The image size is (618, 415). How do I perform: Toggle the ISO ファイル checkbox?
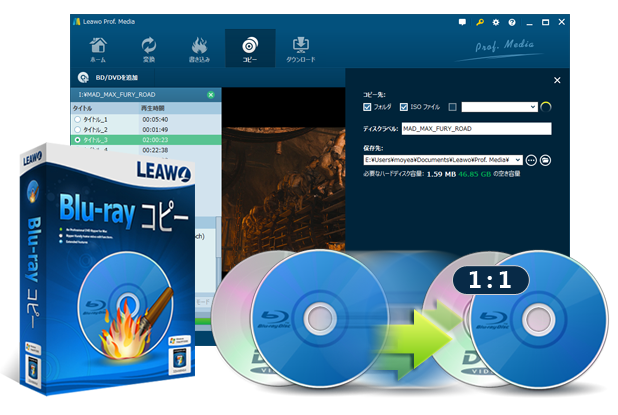(x=404, y=107)
